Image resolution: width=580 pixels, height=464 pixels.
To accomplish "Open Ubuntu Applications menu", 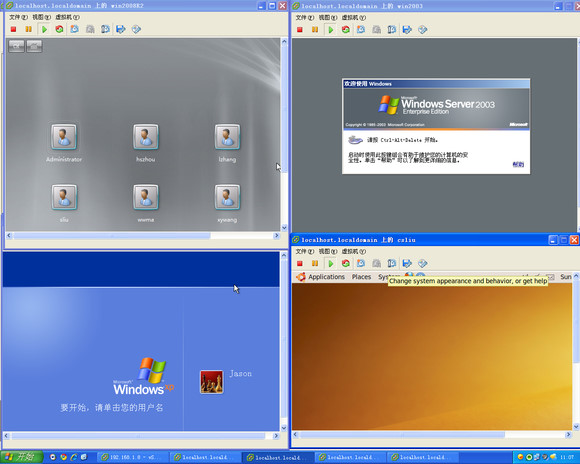I will tap(326, 277).
